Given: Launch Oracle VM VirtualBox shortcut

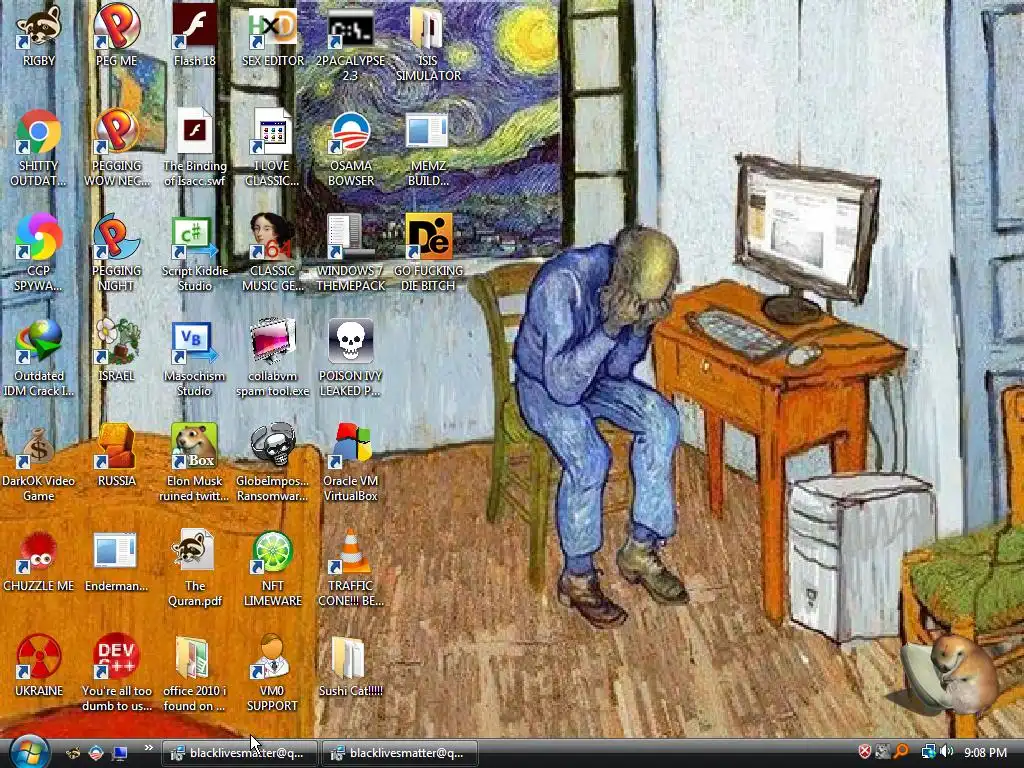Looking at the screenshot, I should 351,447.
